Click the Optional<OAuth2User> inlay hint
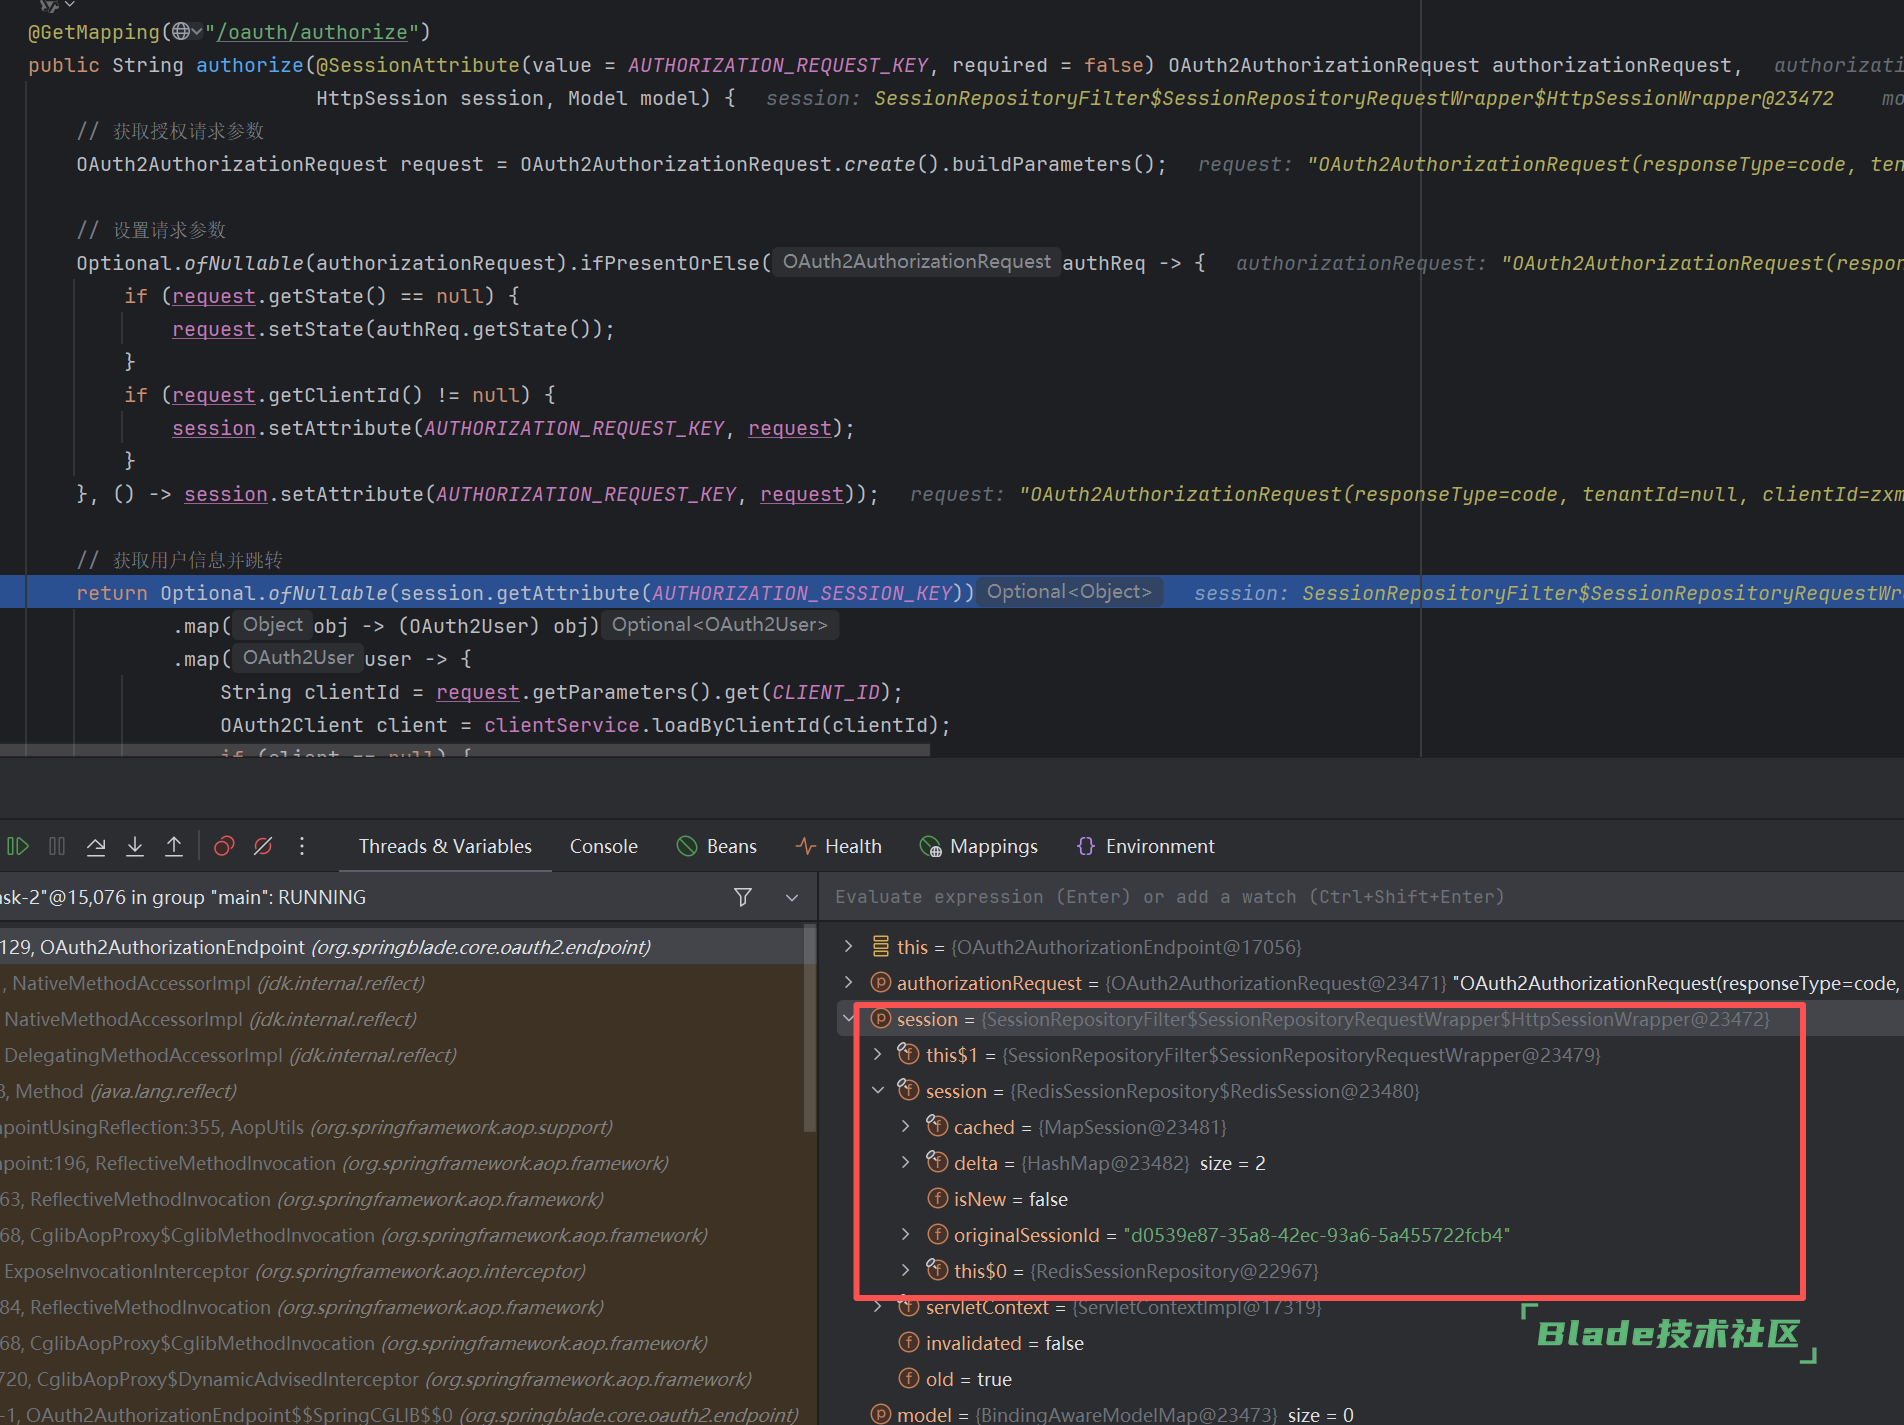 click(720, 624)
